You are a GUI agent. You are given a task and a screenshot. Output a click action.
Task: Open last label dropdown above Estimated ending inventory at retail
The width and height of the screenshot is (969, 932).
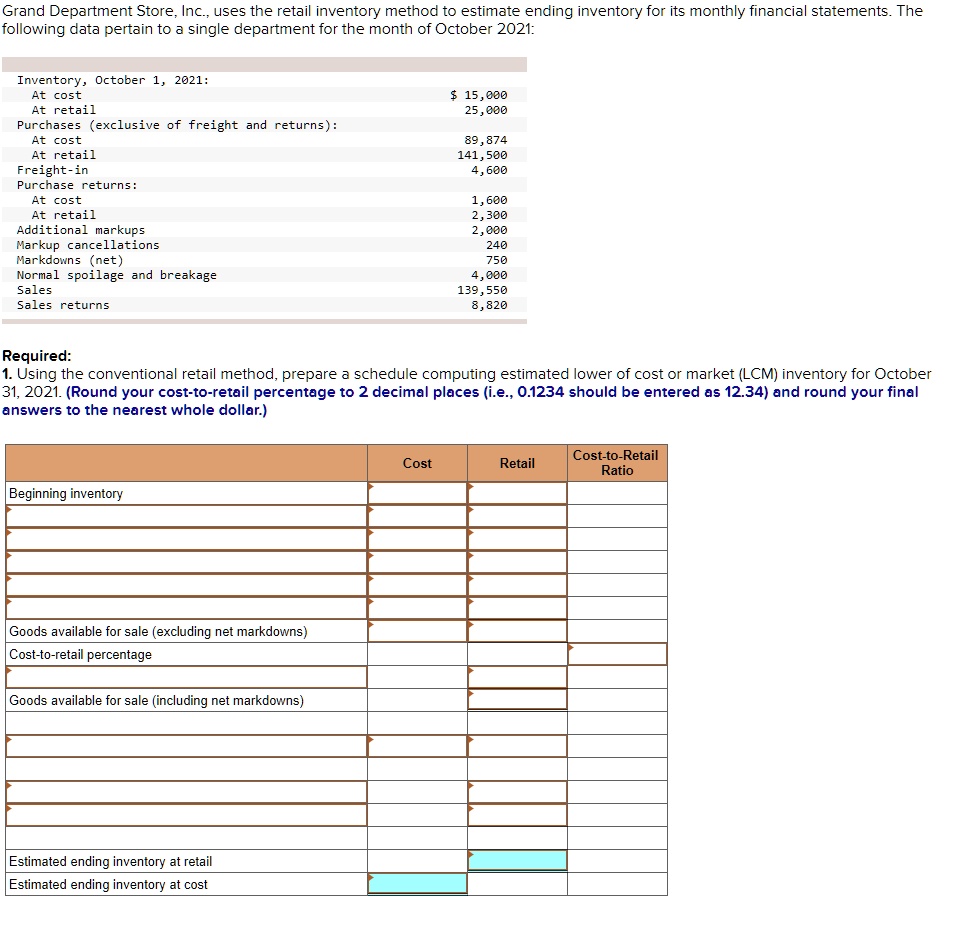(187, 815)
